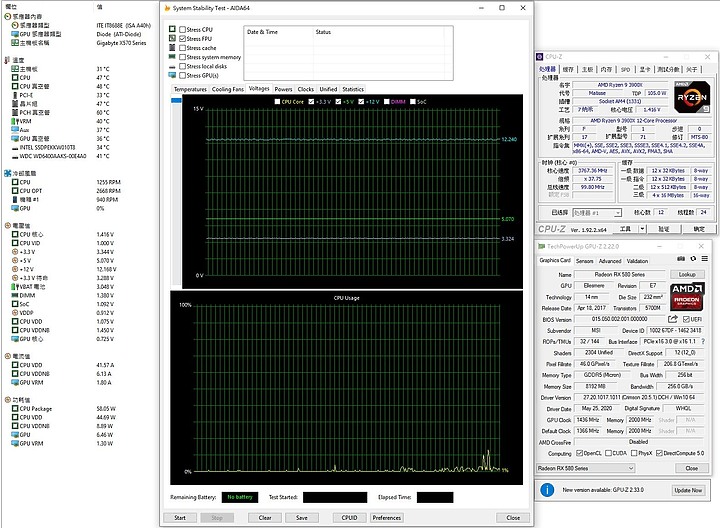Uncheck the Stress FPU checkbox

tap(182, 39)
